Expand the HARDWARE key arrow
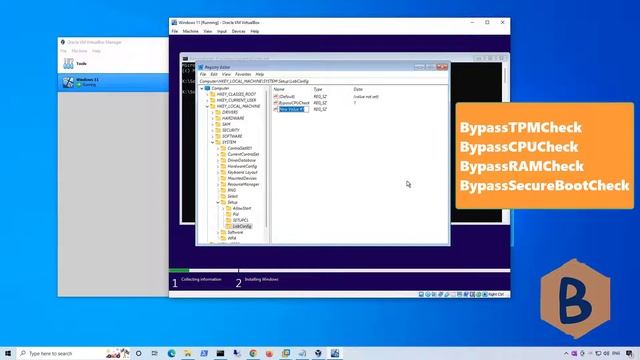Image resolution: width=640 pixels, height=360 pixels. pyautogui.click(x=212, y=118)
